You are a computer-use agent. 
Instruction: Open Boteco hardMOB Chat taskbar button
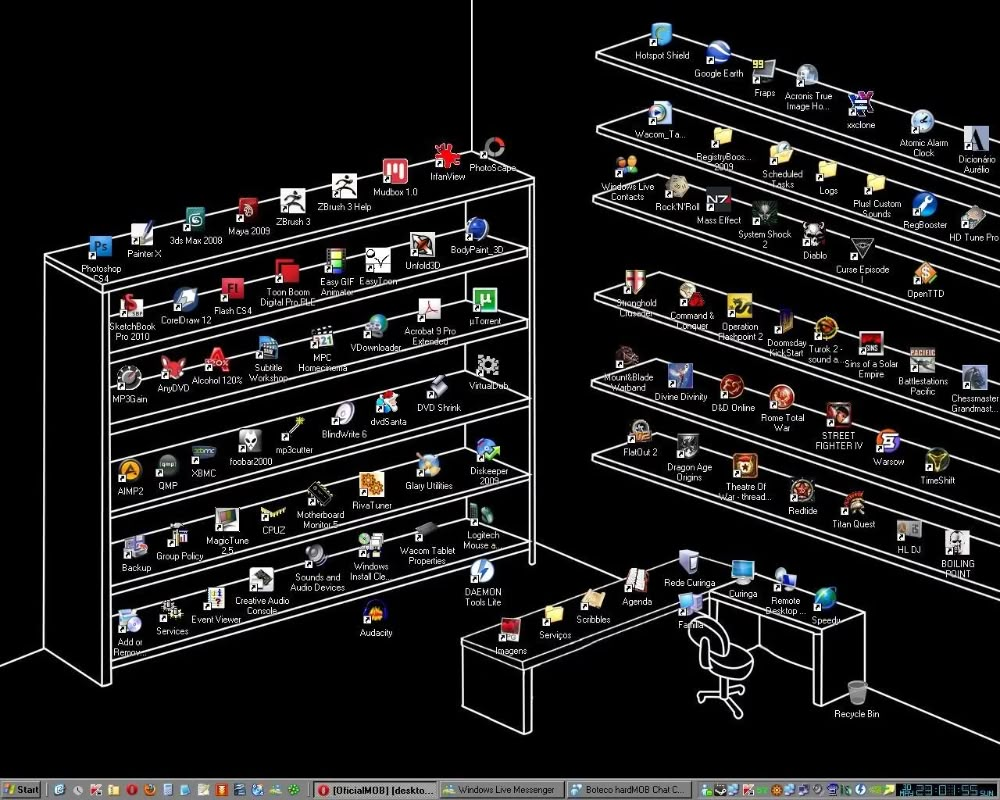pyautogui.click(x=628, y=790)
